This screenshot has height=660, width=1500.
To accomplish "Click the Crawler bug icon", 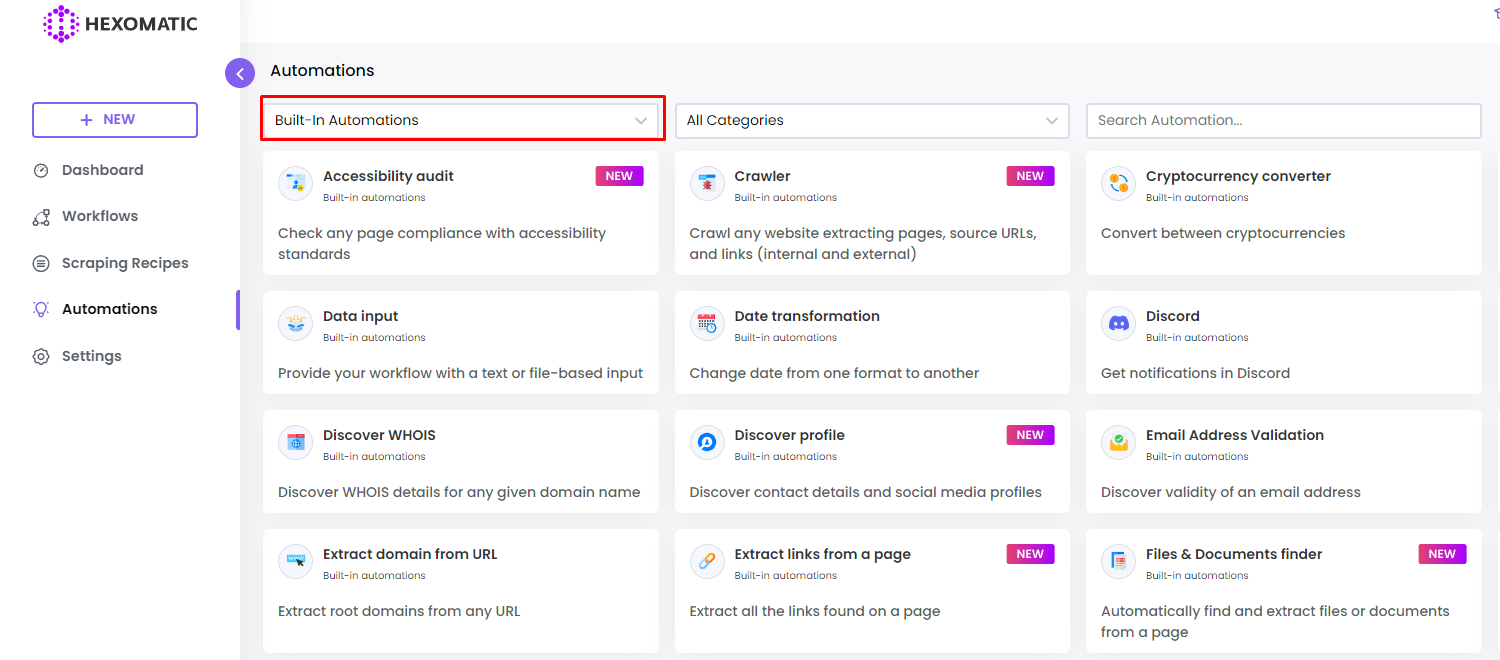I will [x=707, y=184].
